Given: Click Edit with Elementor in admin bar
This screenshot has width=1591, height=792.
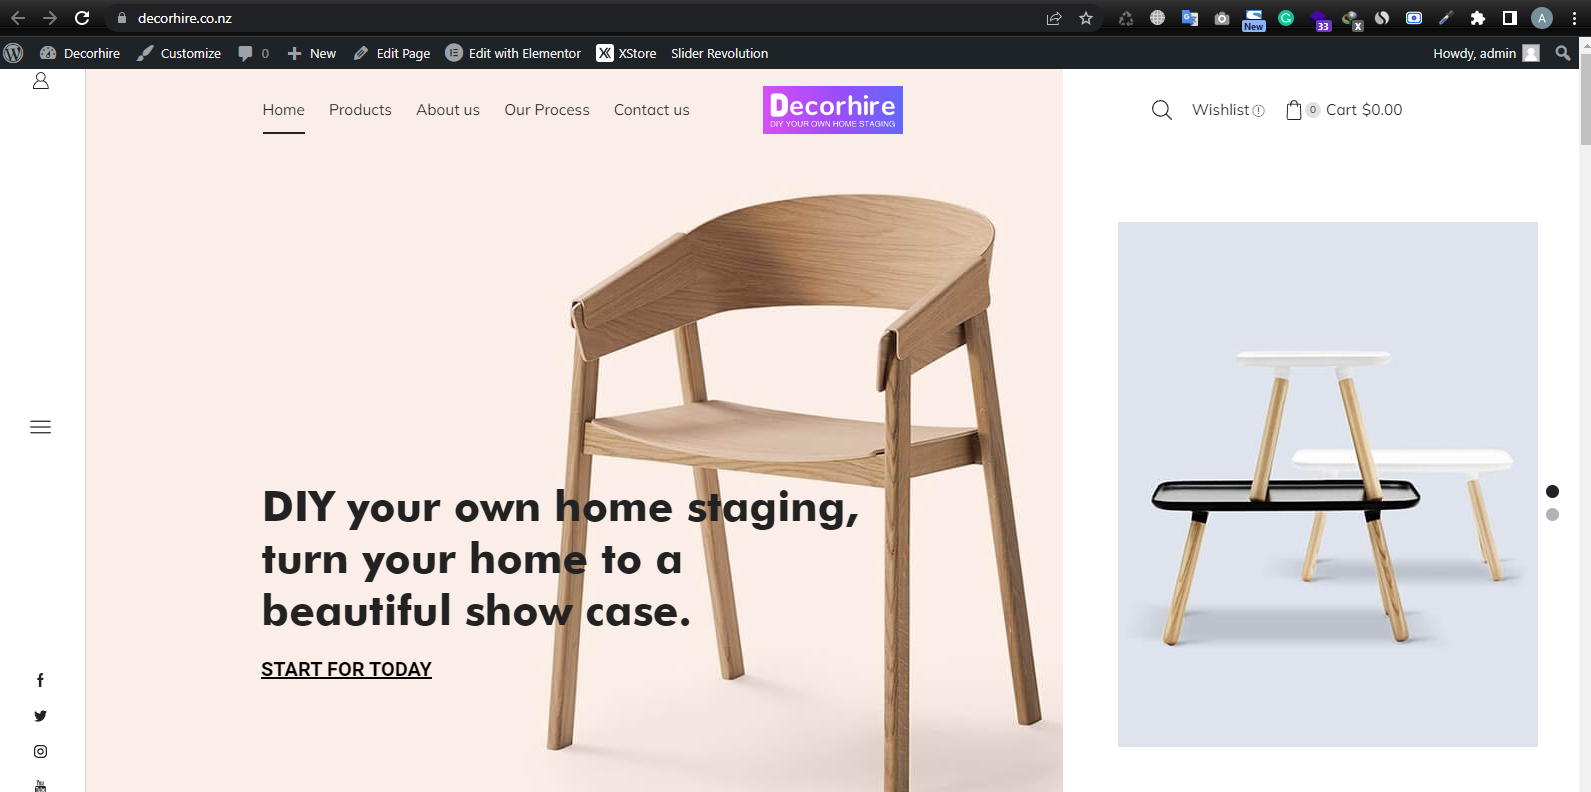Looking at the screenshot, I should pyautogui.click(x=513, y=53).
